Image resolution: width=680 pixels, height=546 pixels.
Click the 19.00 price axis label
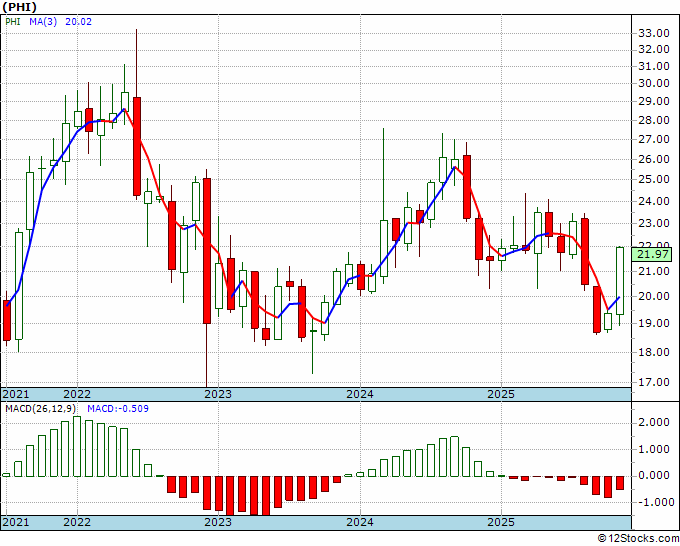click(654, 323)
